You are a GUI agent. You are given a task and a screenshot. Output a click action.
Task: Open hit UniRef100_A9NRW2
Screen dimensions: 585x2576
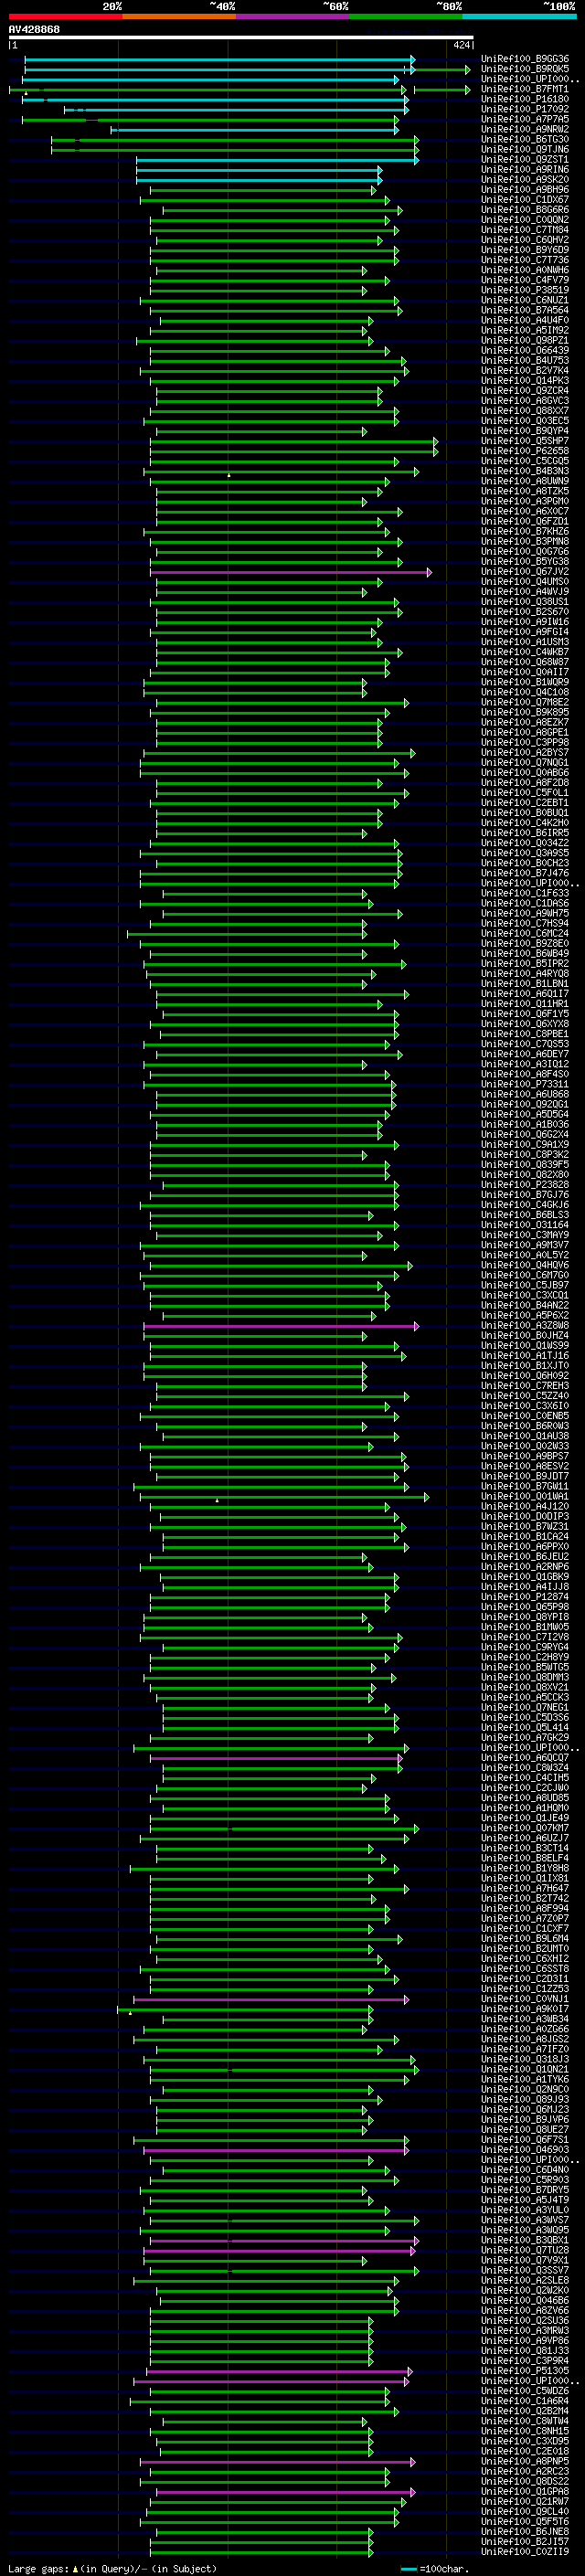click(x=525, y=130)
